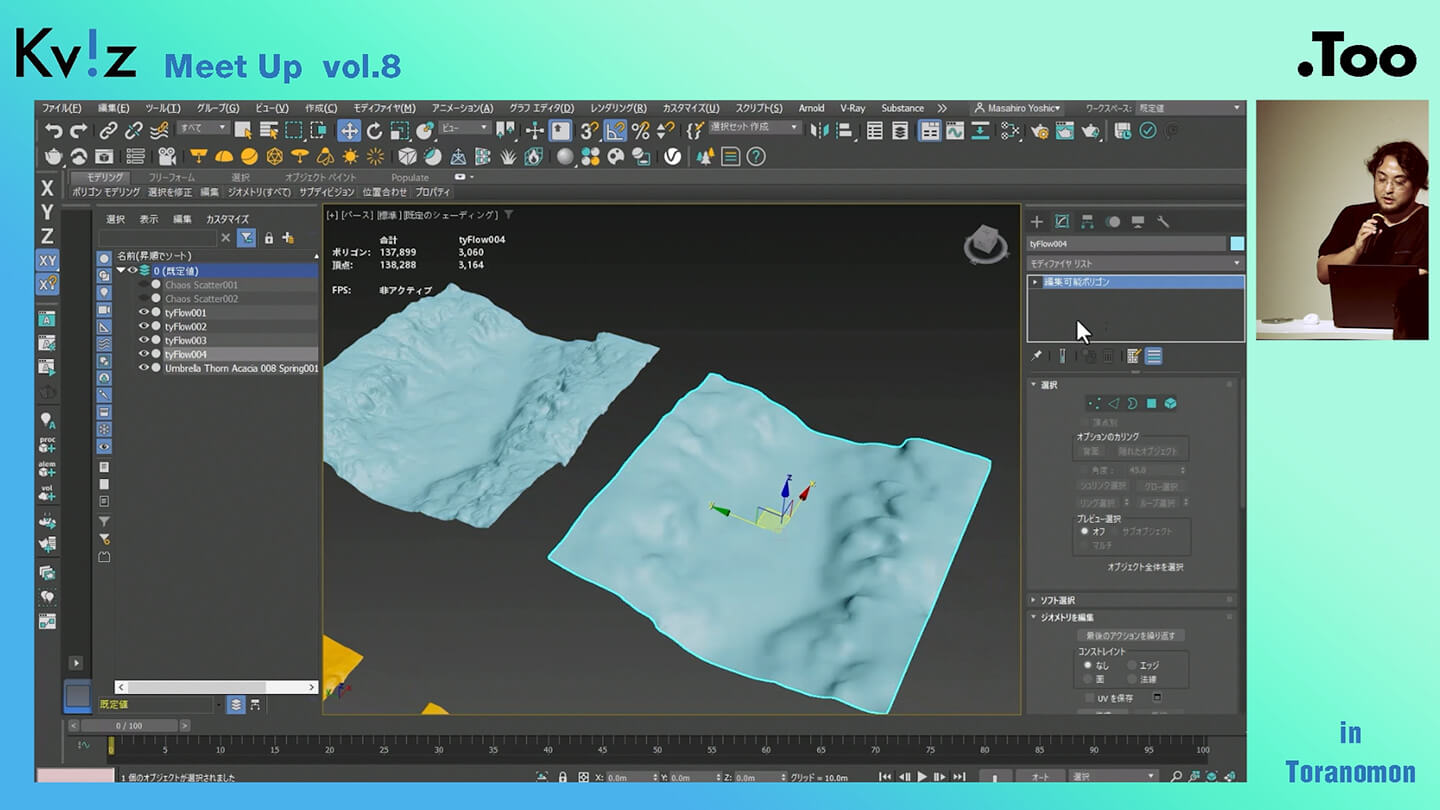Select Polygon sub-object level icon
Viewport: 1440px width, 810px height.
click(1151, 403)
